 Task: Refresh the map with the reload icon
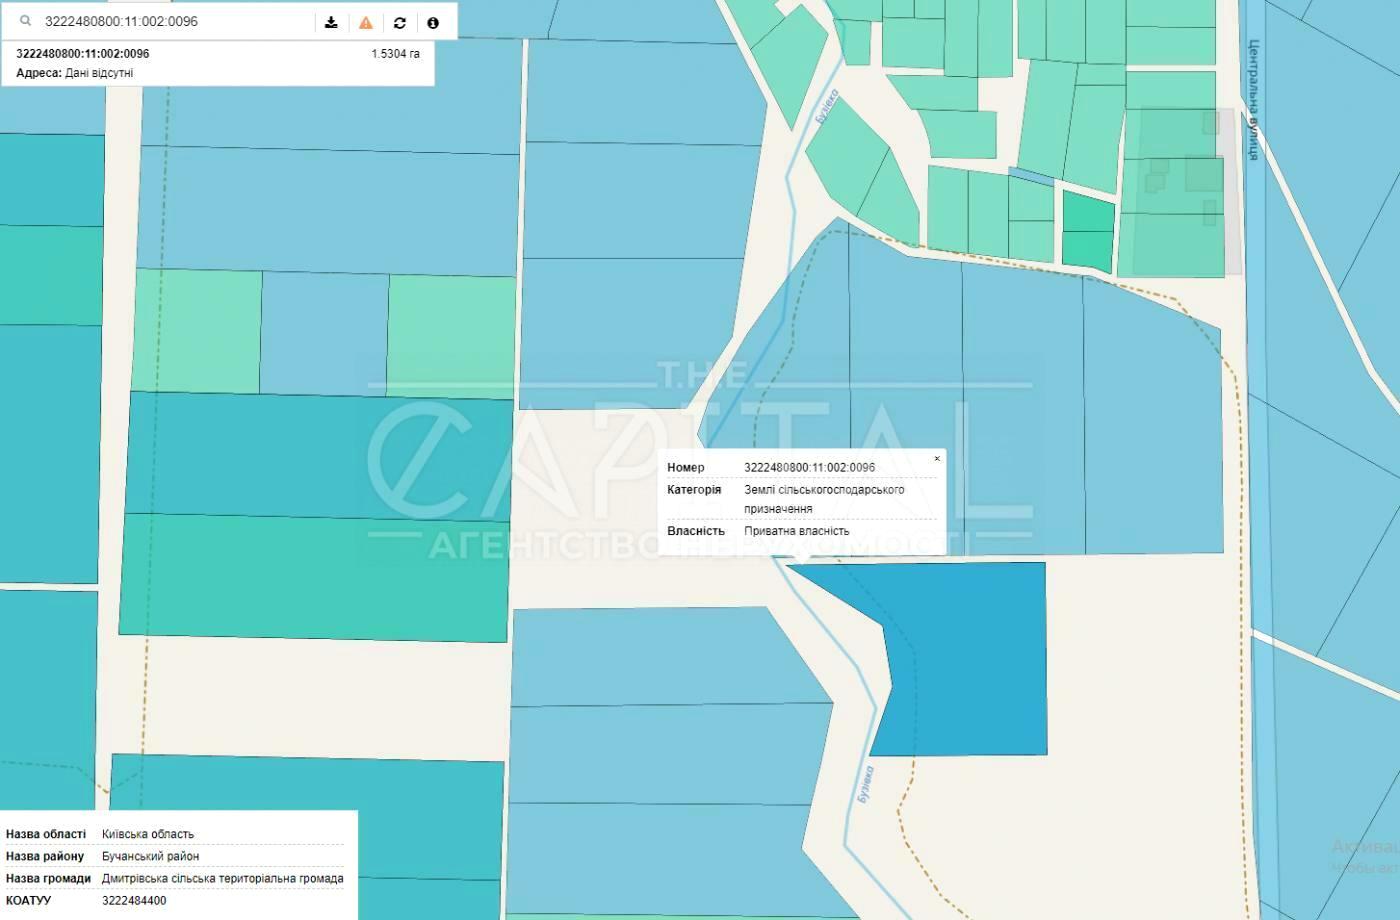[x=400, y=22]
